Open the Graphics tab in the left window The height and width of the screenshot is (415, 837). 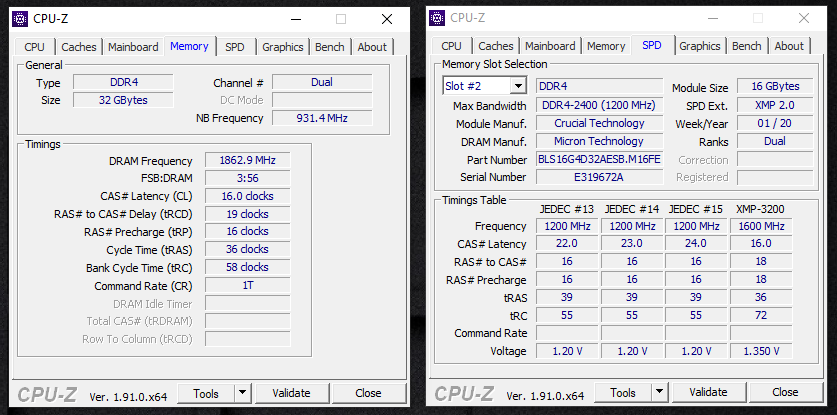[282, 47]
